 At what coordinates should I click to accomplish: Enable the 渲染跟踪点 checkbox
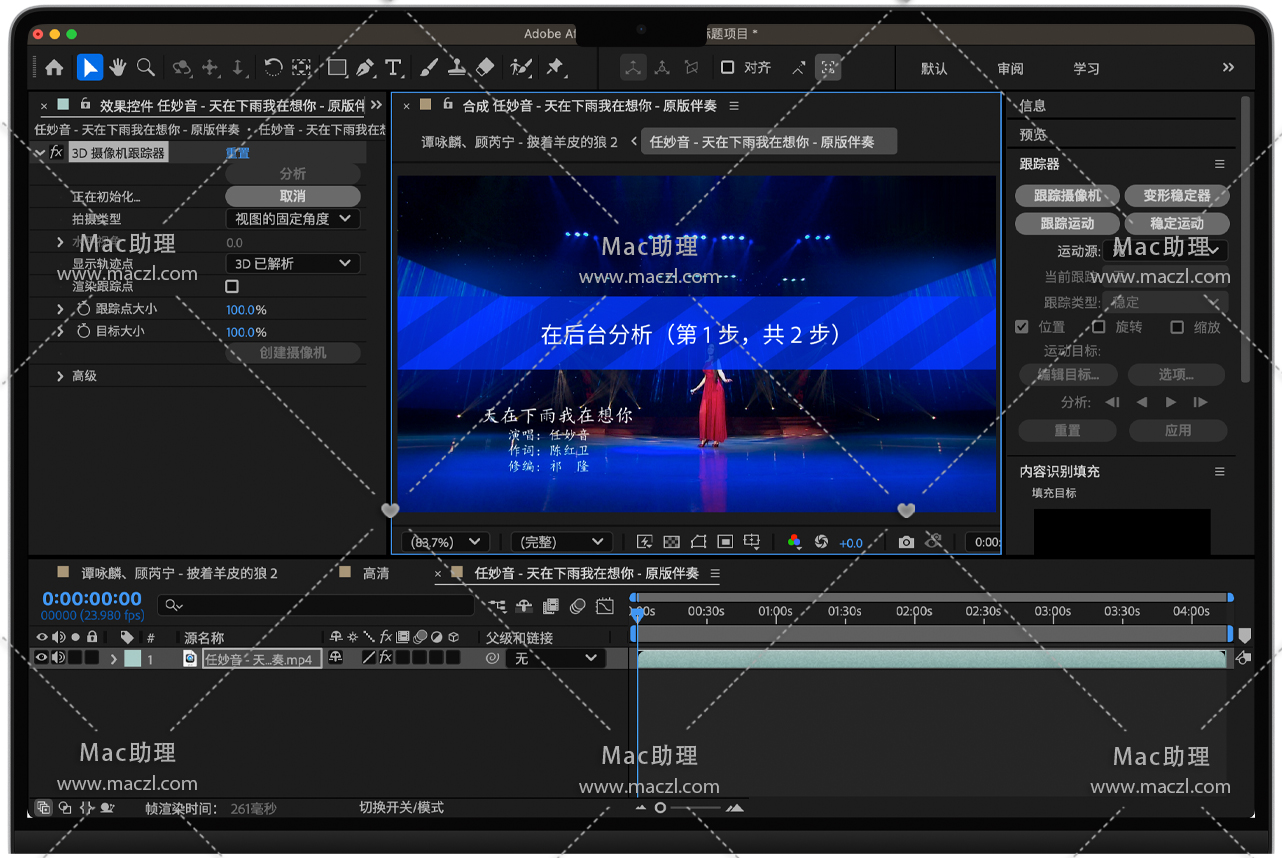pyautogui.click(x=232, y=286)
